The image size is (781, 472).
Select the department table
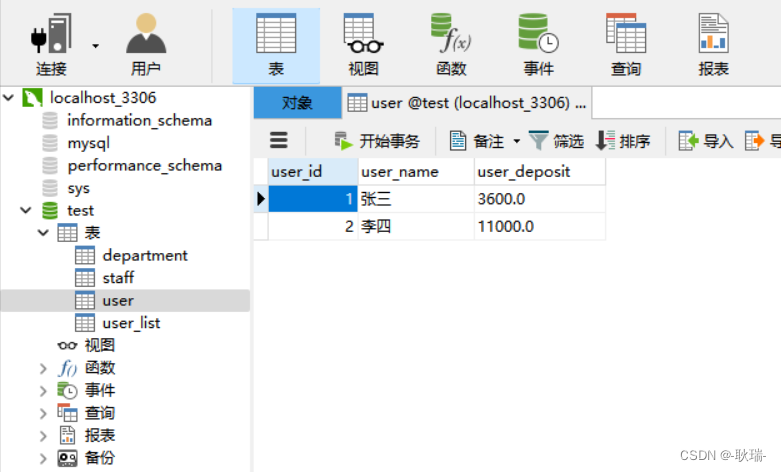[145, 255]
